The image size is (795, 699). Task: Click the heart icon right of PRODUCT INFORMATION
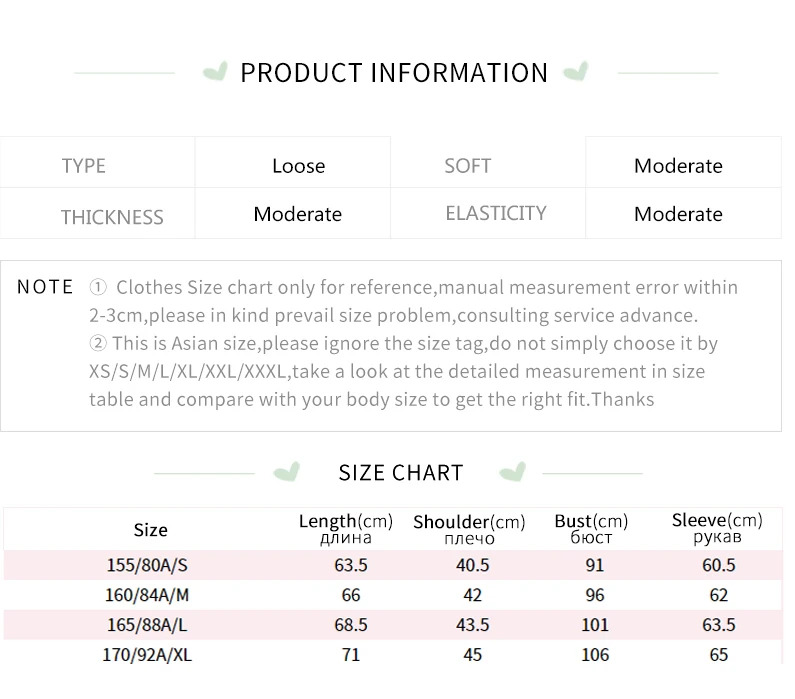pyautogui.click(x=576, y=73)
